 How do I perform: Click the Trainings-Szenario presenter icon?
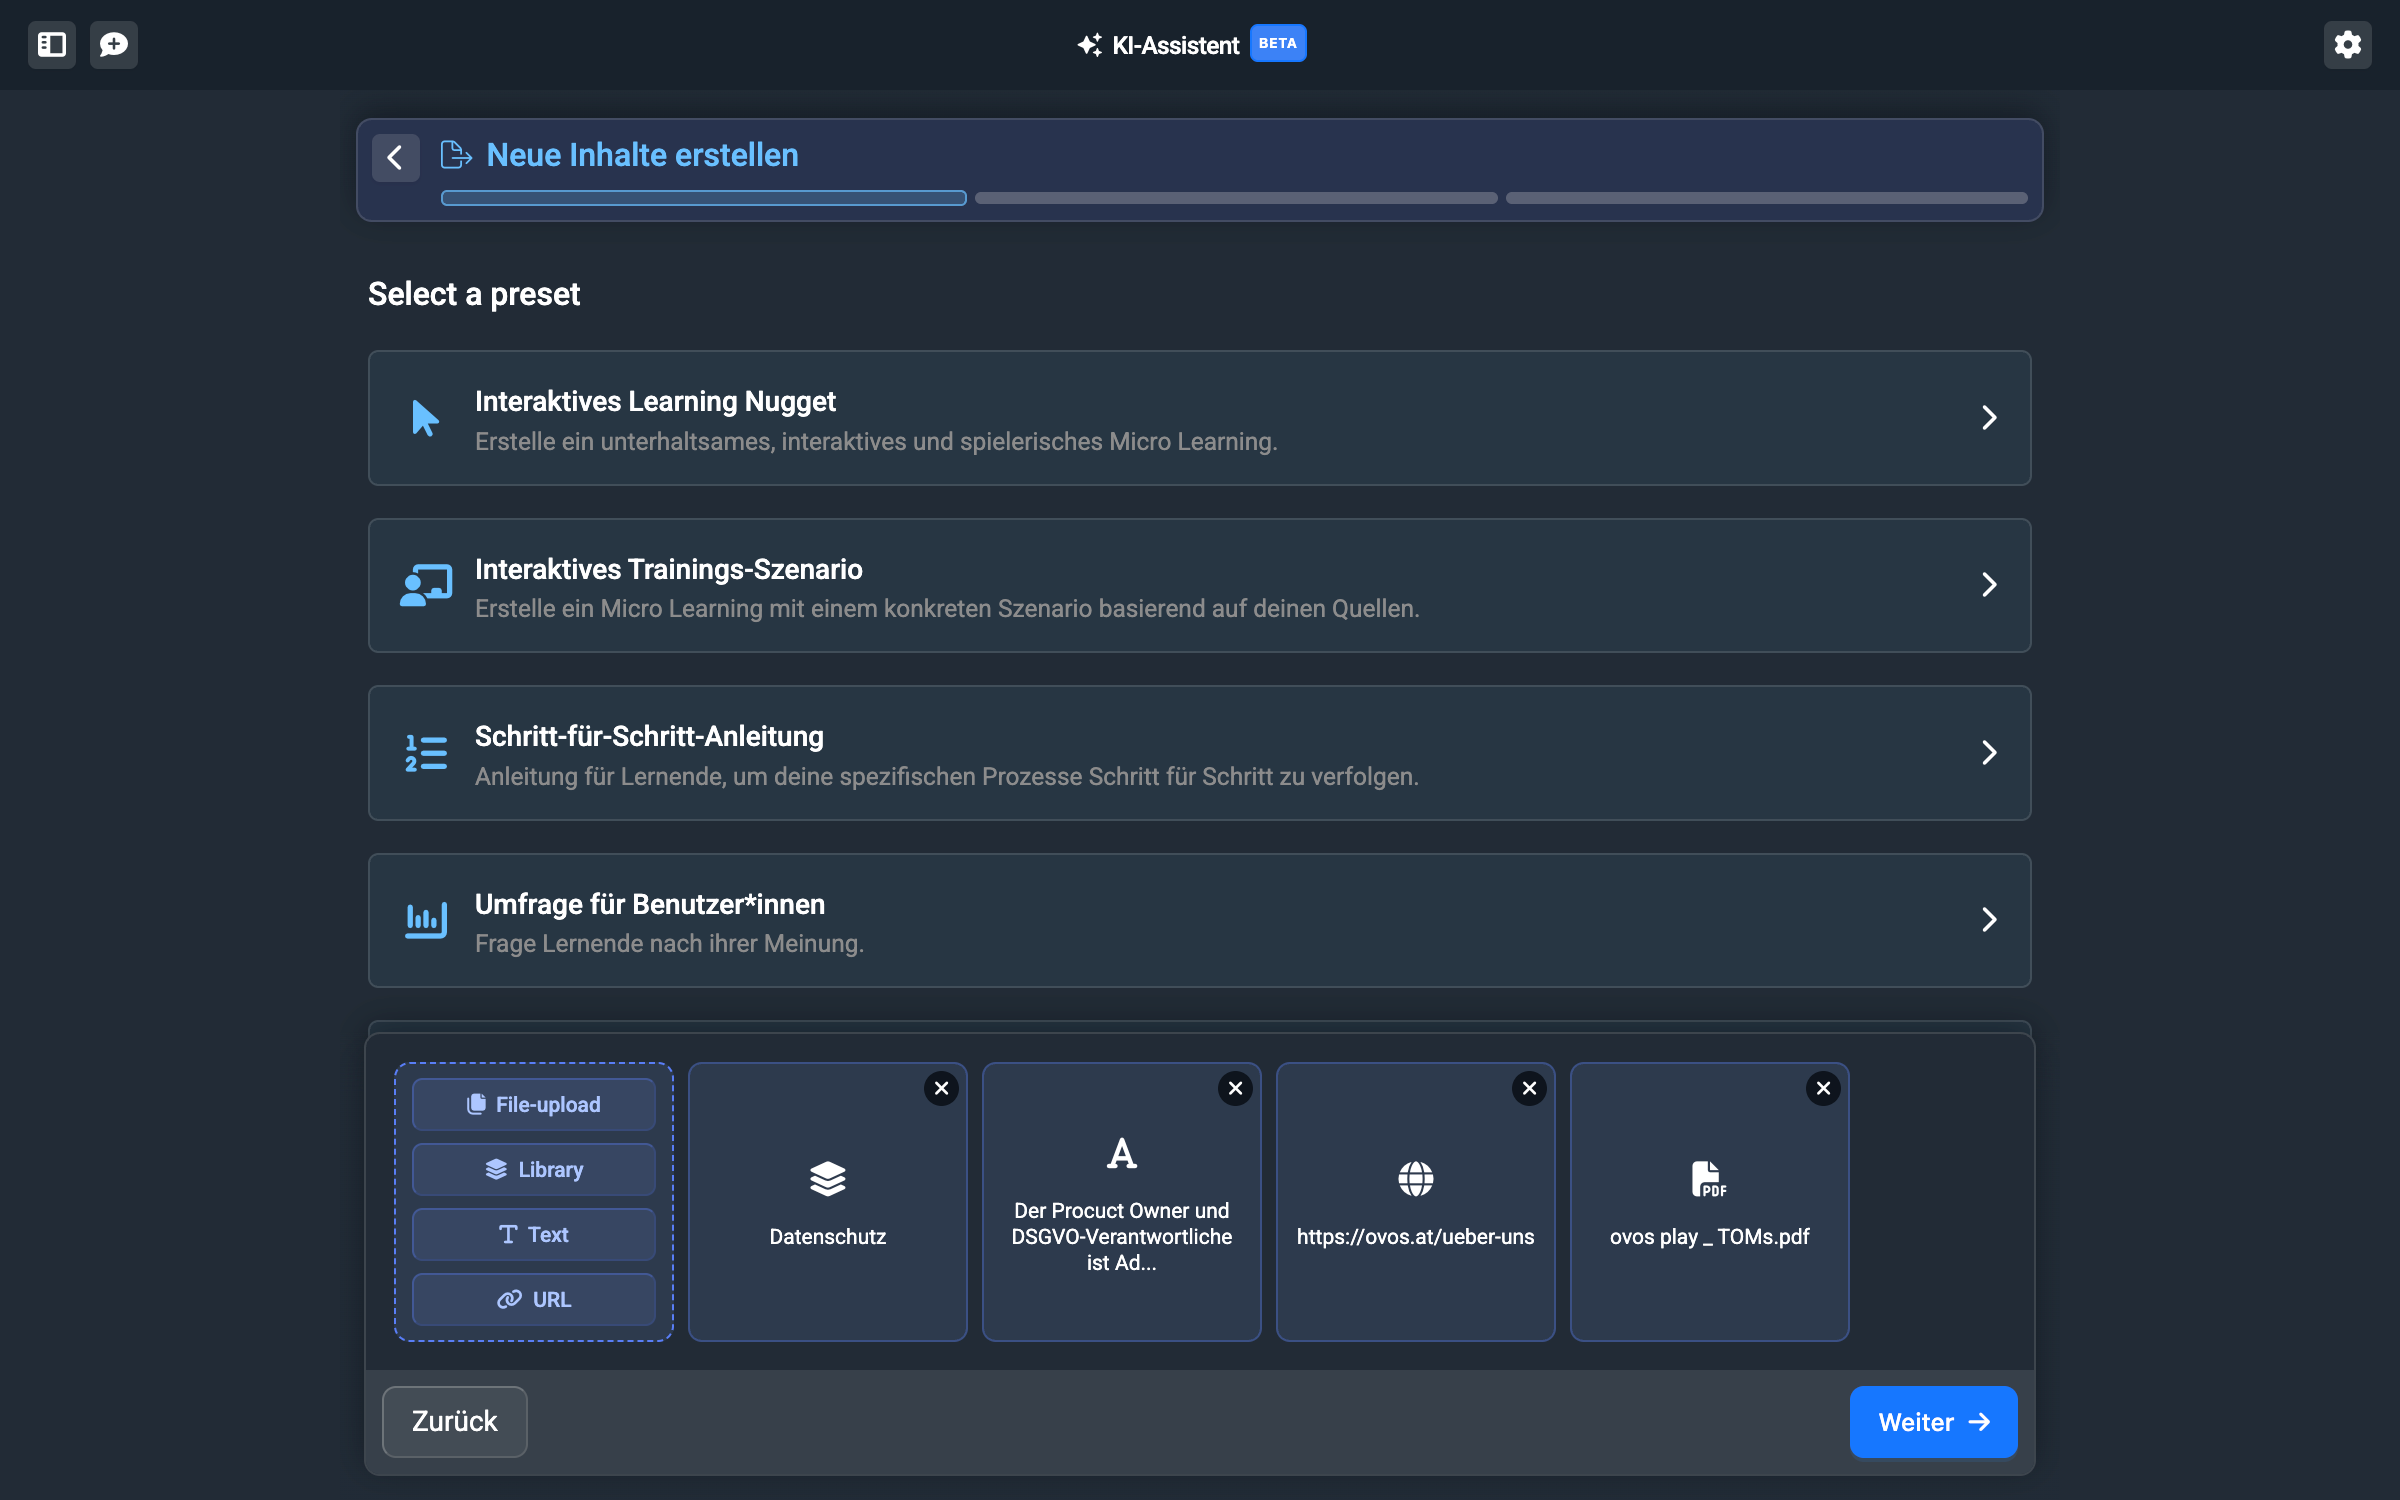tap(425, 585)
